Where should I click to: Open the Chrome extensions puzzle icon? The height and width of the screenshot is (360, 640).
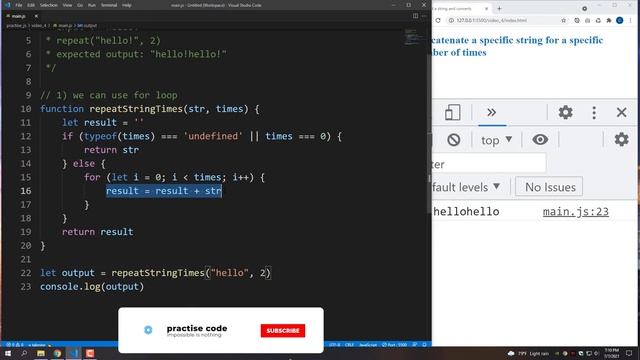(x=609, y=20)
